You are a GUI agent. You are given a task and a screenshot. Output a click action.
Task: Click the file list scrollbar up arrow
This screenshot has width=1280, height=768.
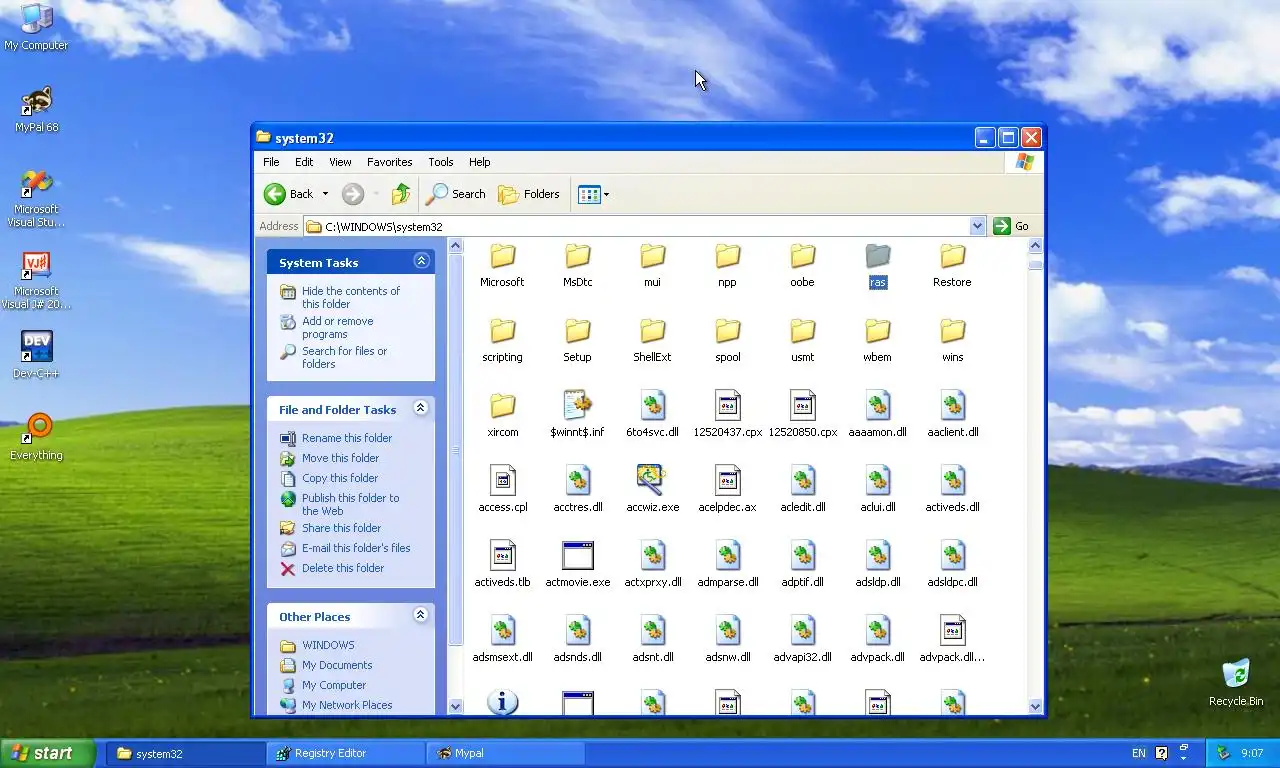tap(1035, 246)
